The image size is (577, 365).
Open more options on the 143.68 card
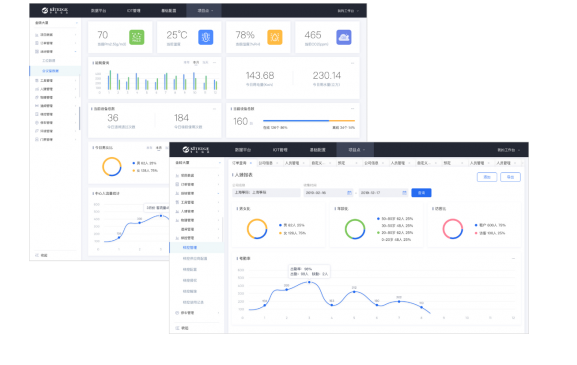click(353, 63)
